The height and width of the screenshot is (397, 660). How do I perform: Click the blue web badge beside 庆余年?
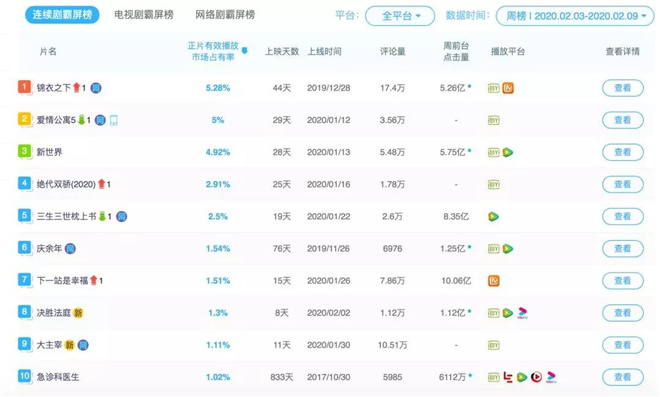click(x=70, y=249)
